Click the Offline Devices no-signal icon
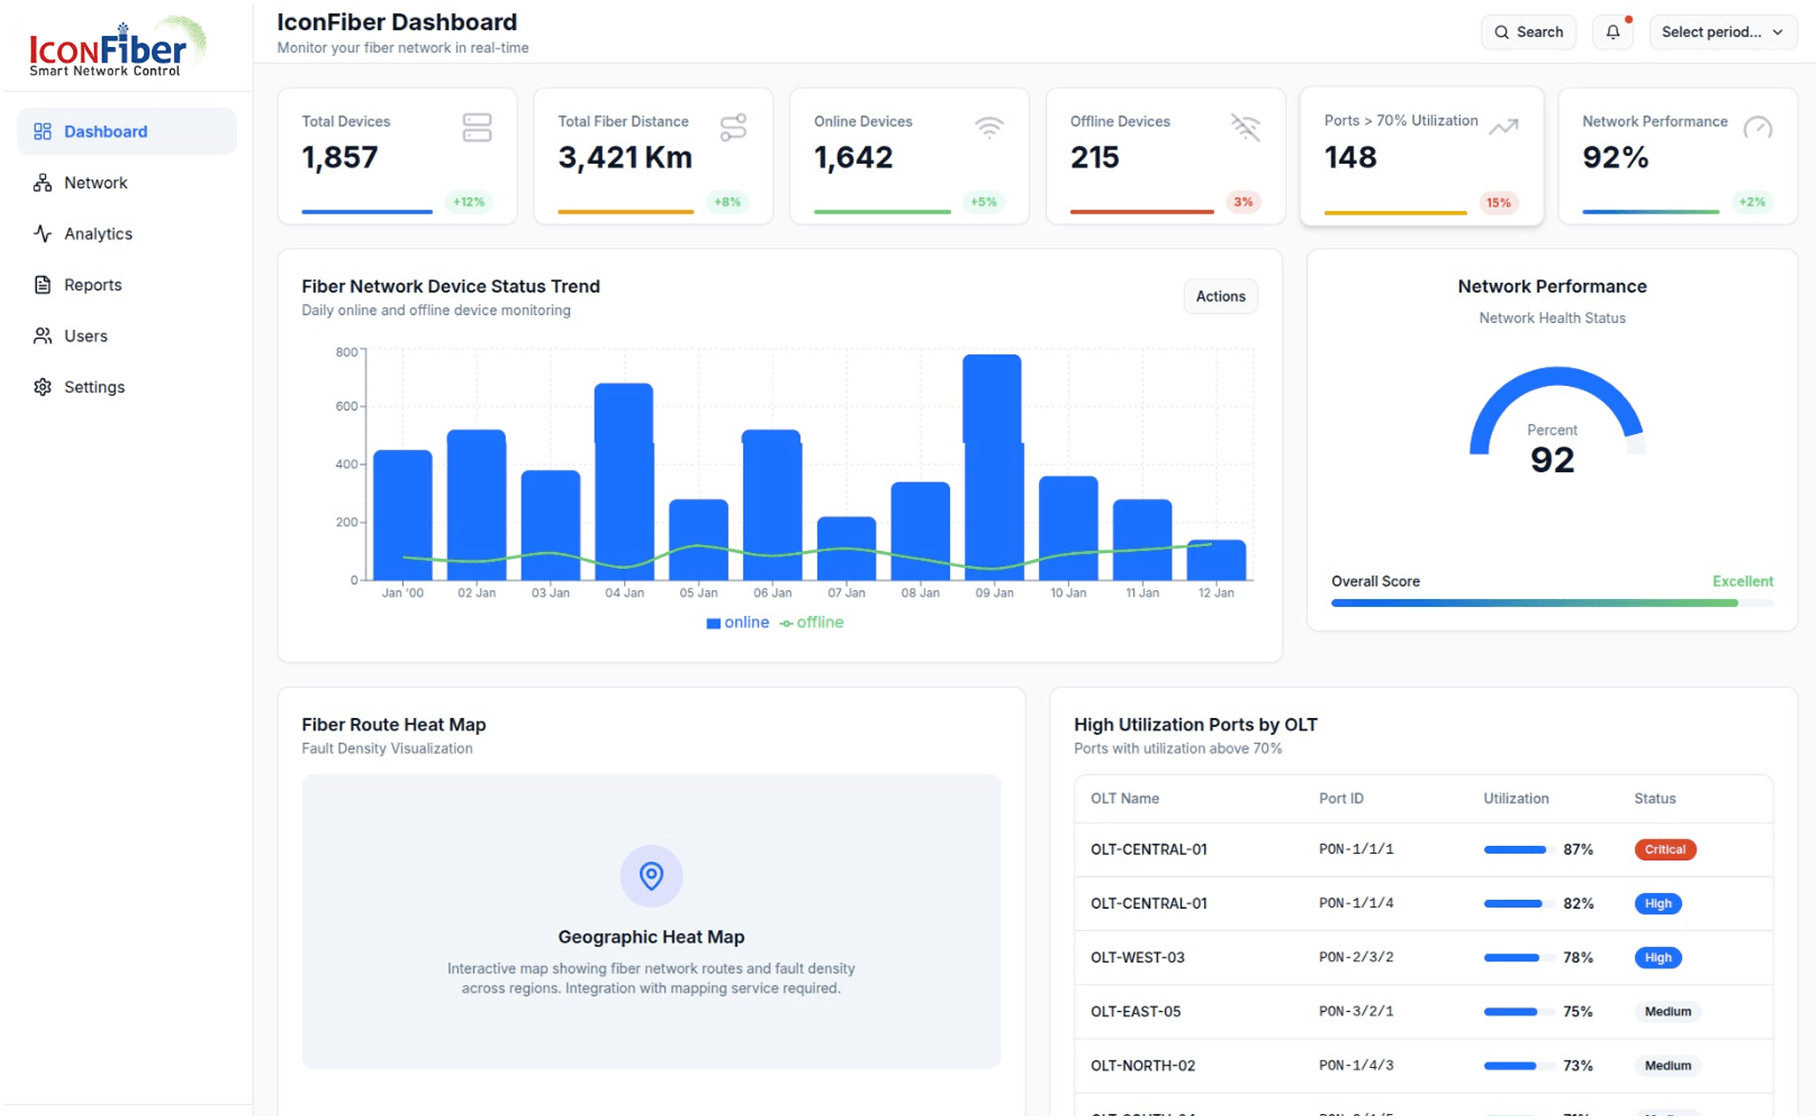 tap(1245, 127)
